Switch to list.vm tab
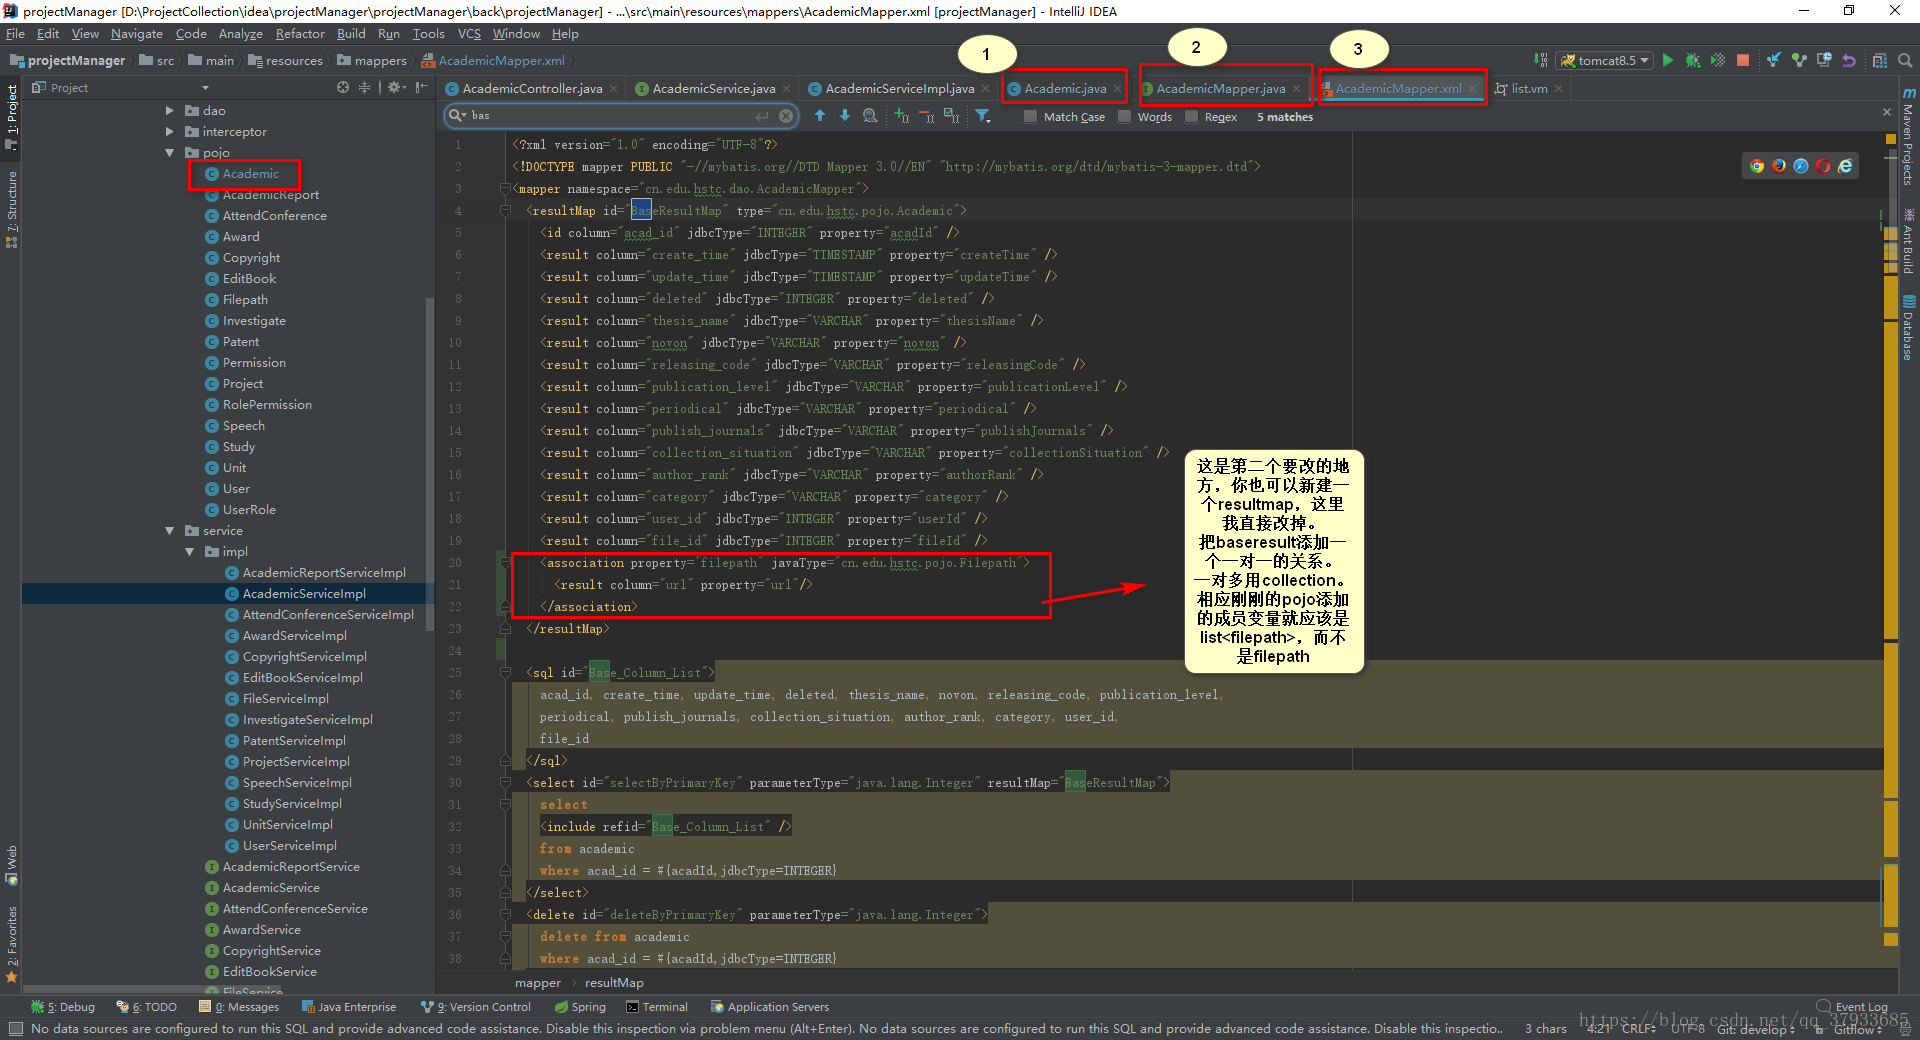The height and width of the screenshot is (1040, 1920). click(x=1528, y=89)
